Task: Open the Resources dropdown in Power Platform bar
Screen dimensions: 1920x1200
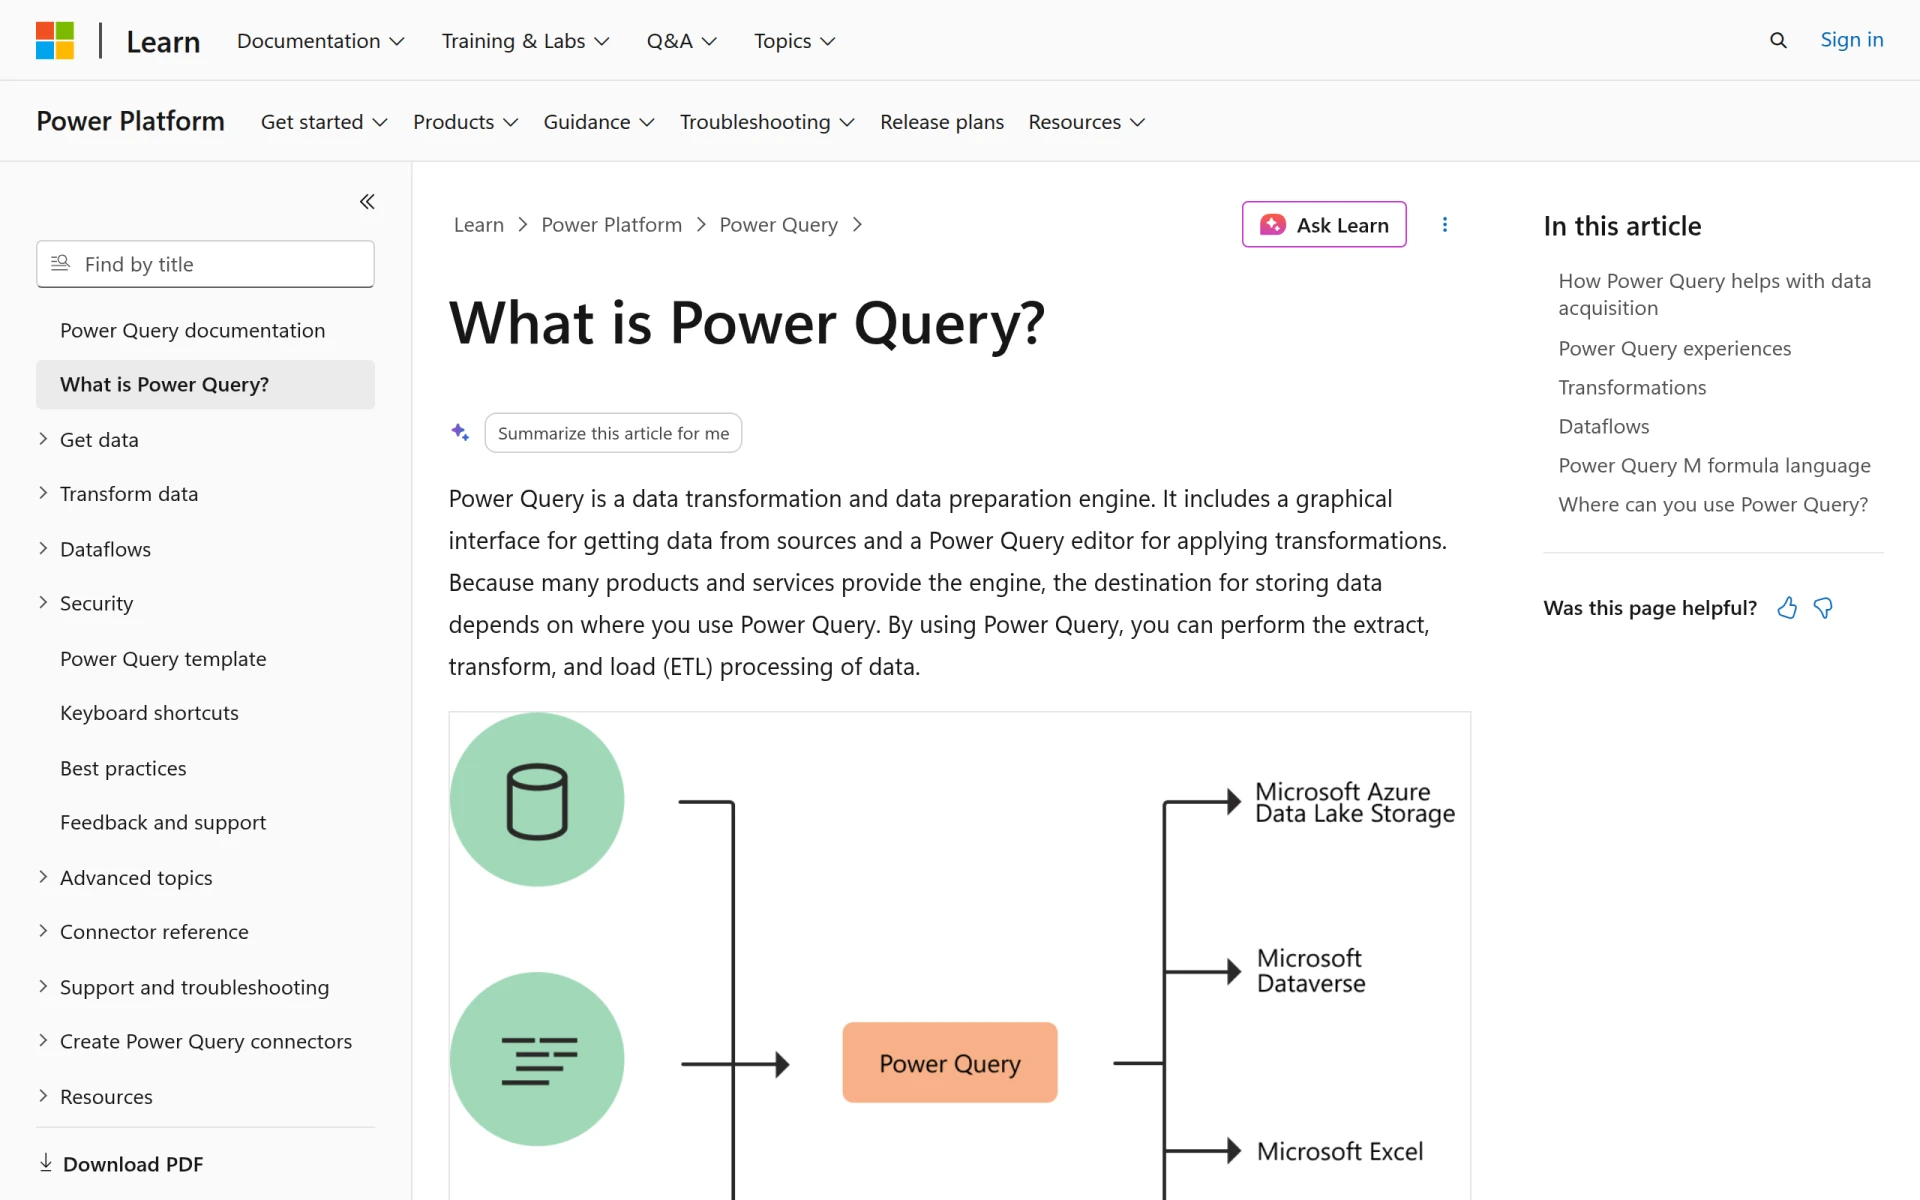Action: coord(1087,122)
